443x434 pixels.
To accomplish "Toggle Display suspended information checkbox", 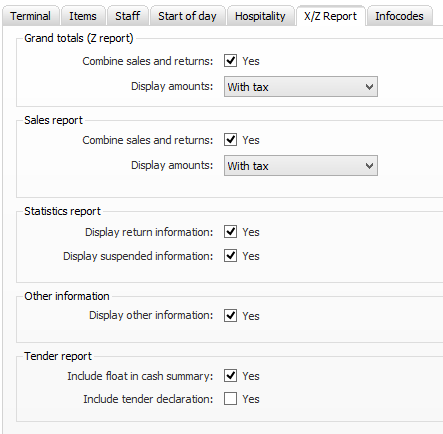I will point(230,256).
